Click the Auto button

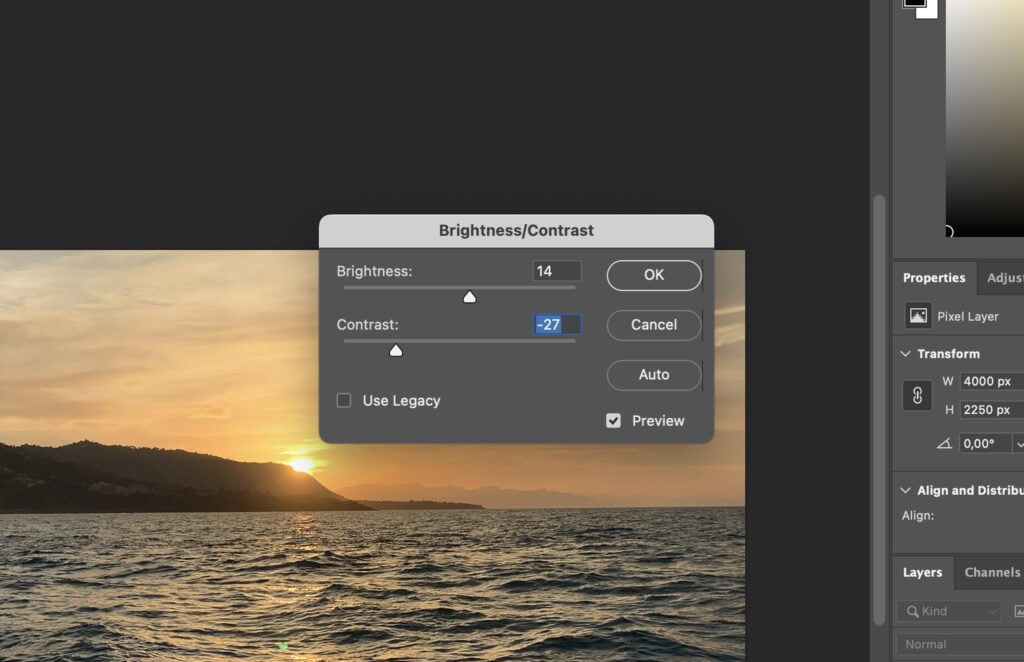653,375
